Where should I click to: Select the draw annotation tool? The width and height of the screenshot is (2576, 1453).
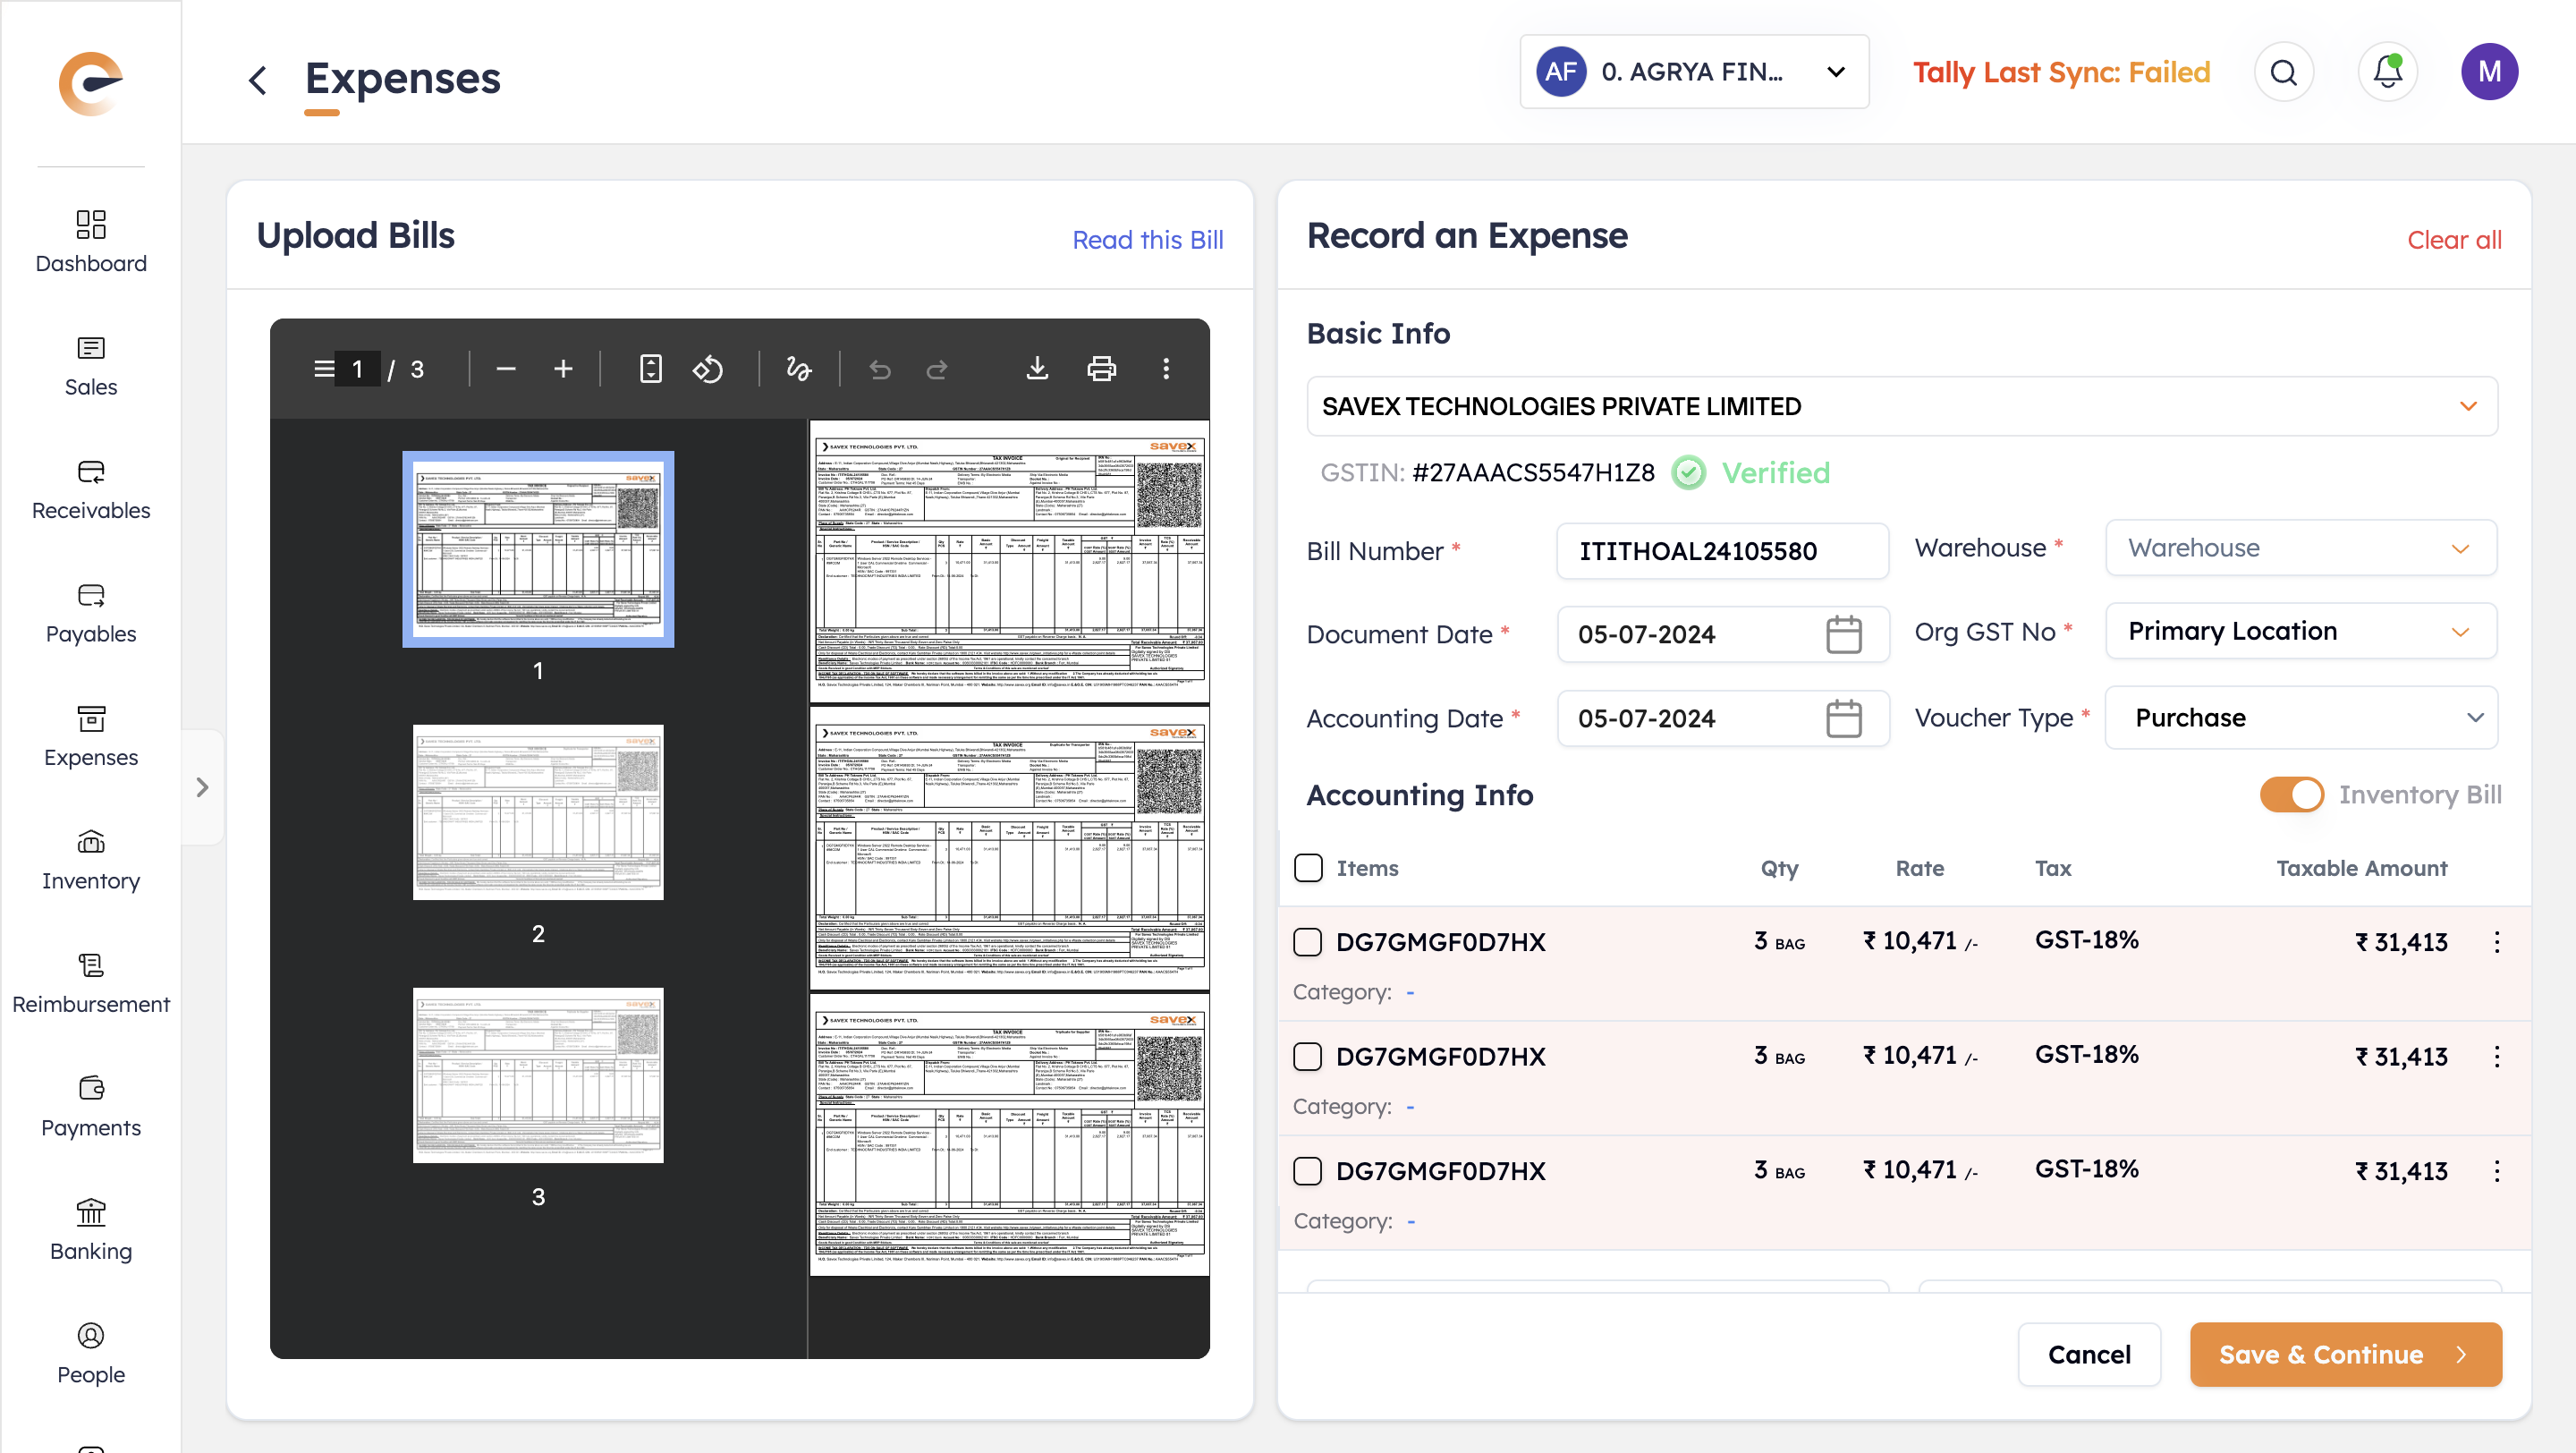(x=798, y=369)
